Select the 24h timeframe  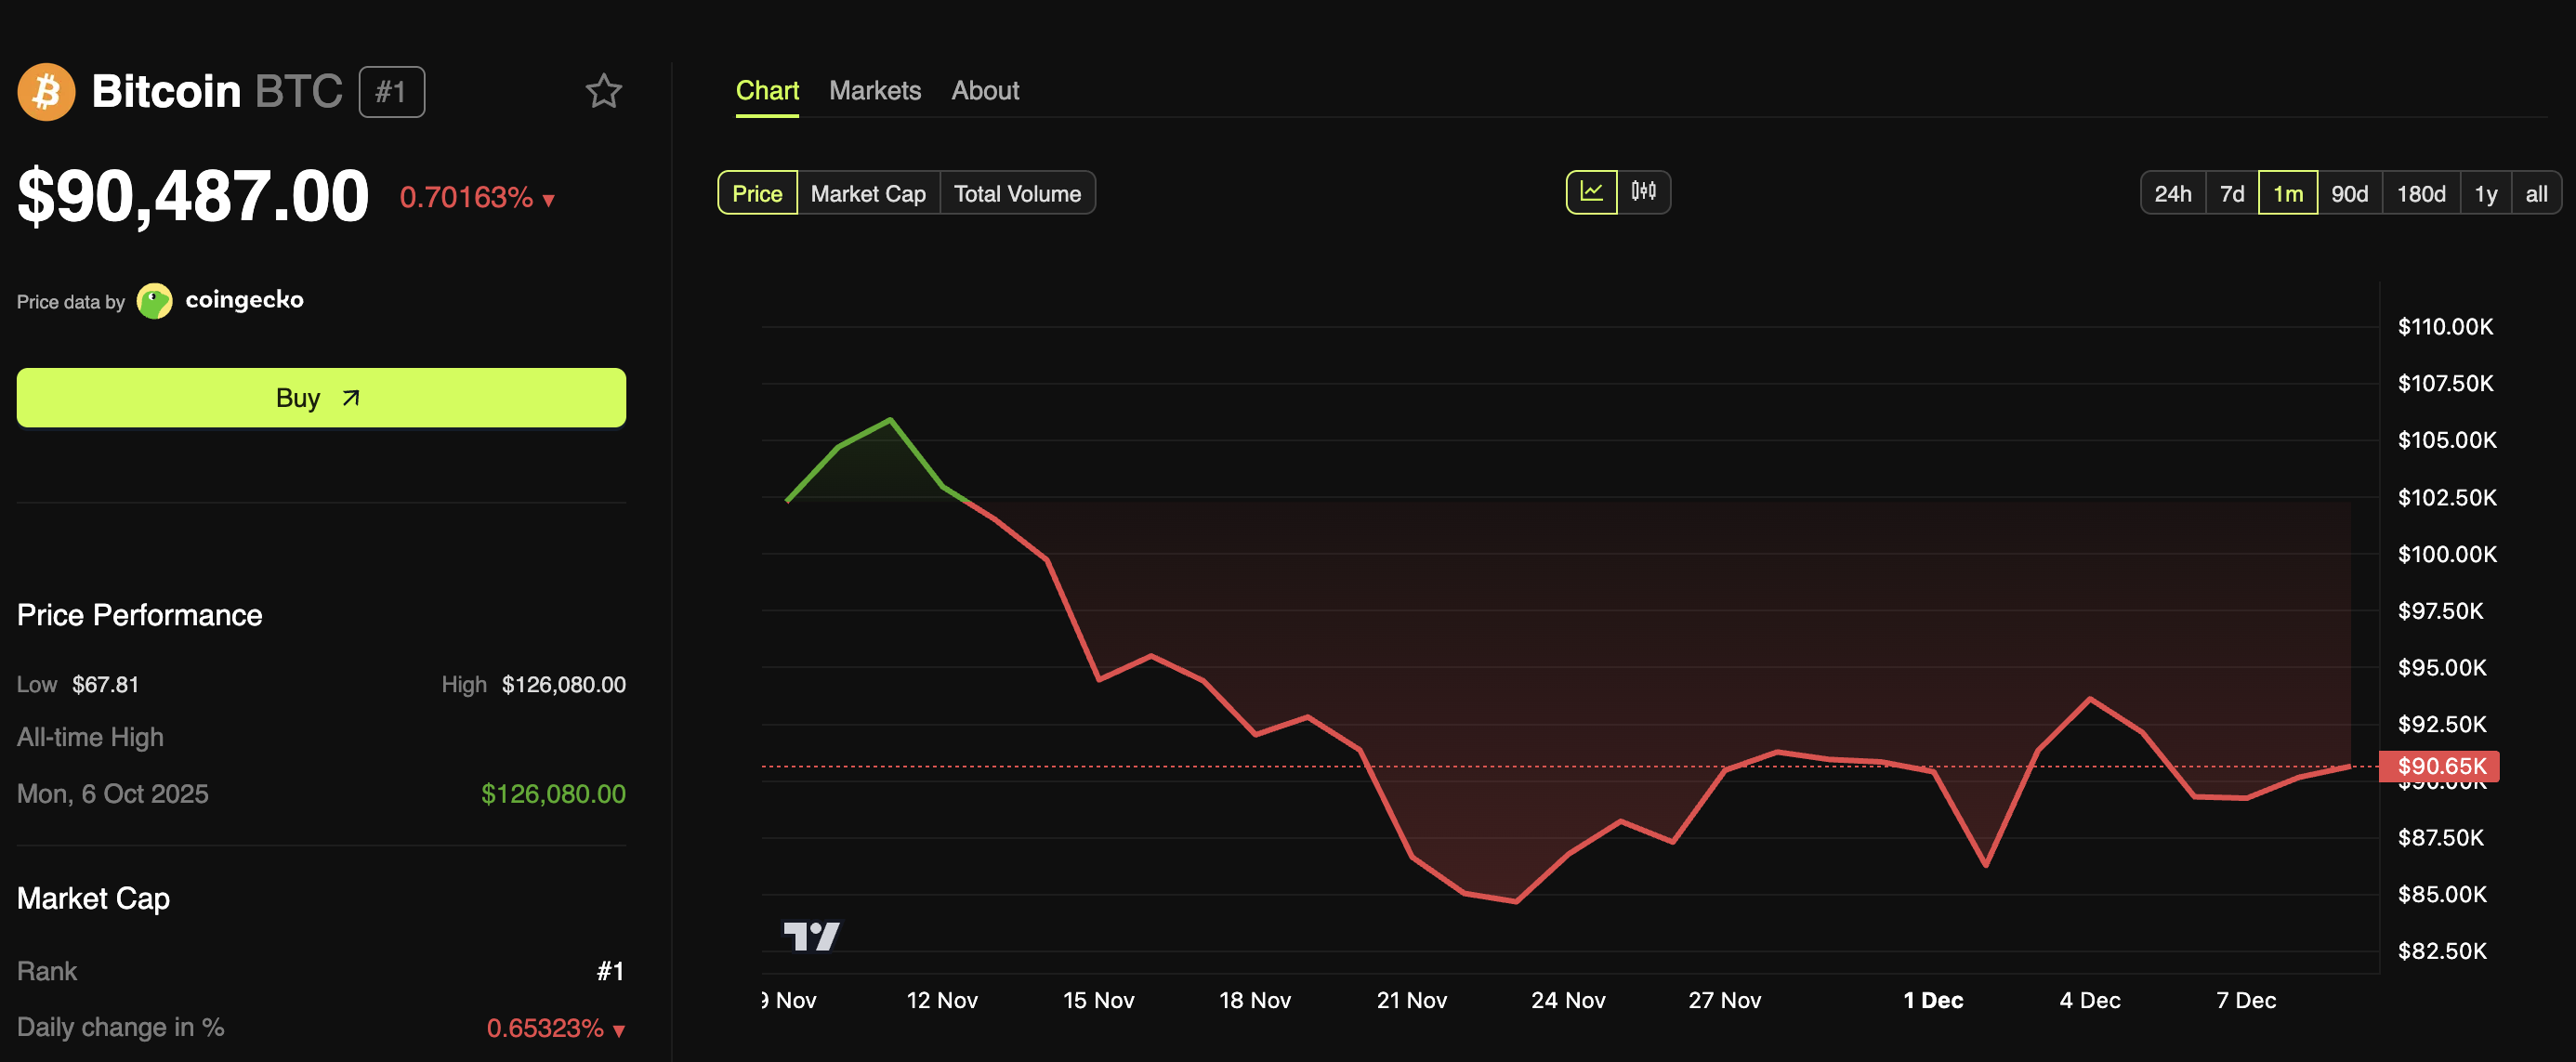(2172, 193)
